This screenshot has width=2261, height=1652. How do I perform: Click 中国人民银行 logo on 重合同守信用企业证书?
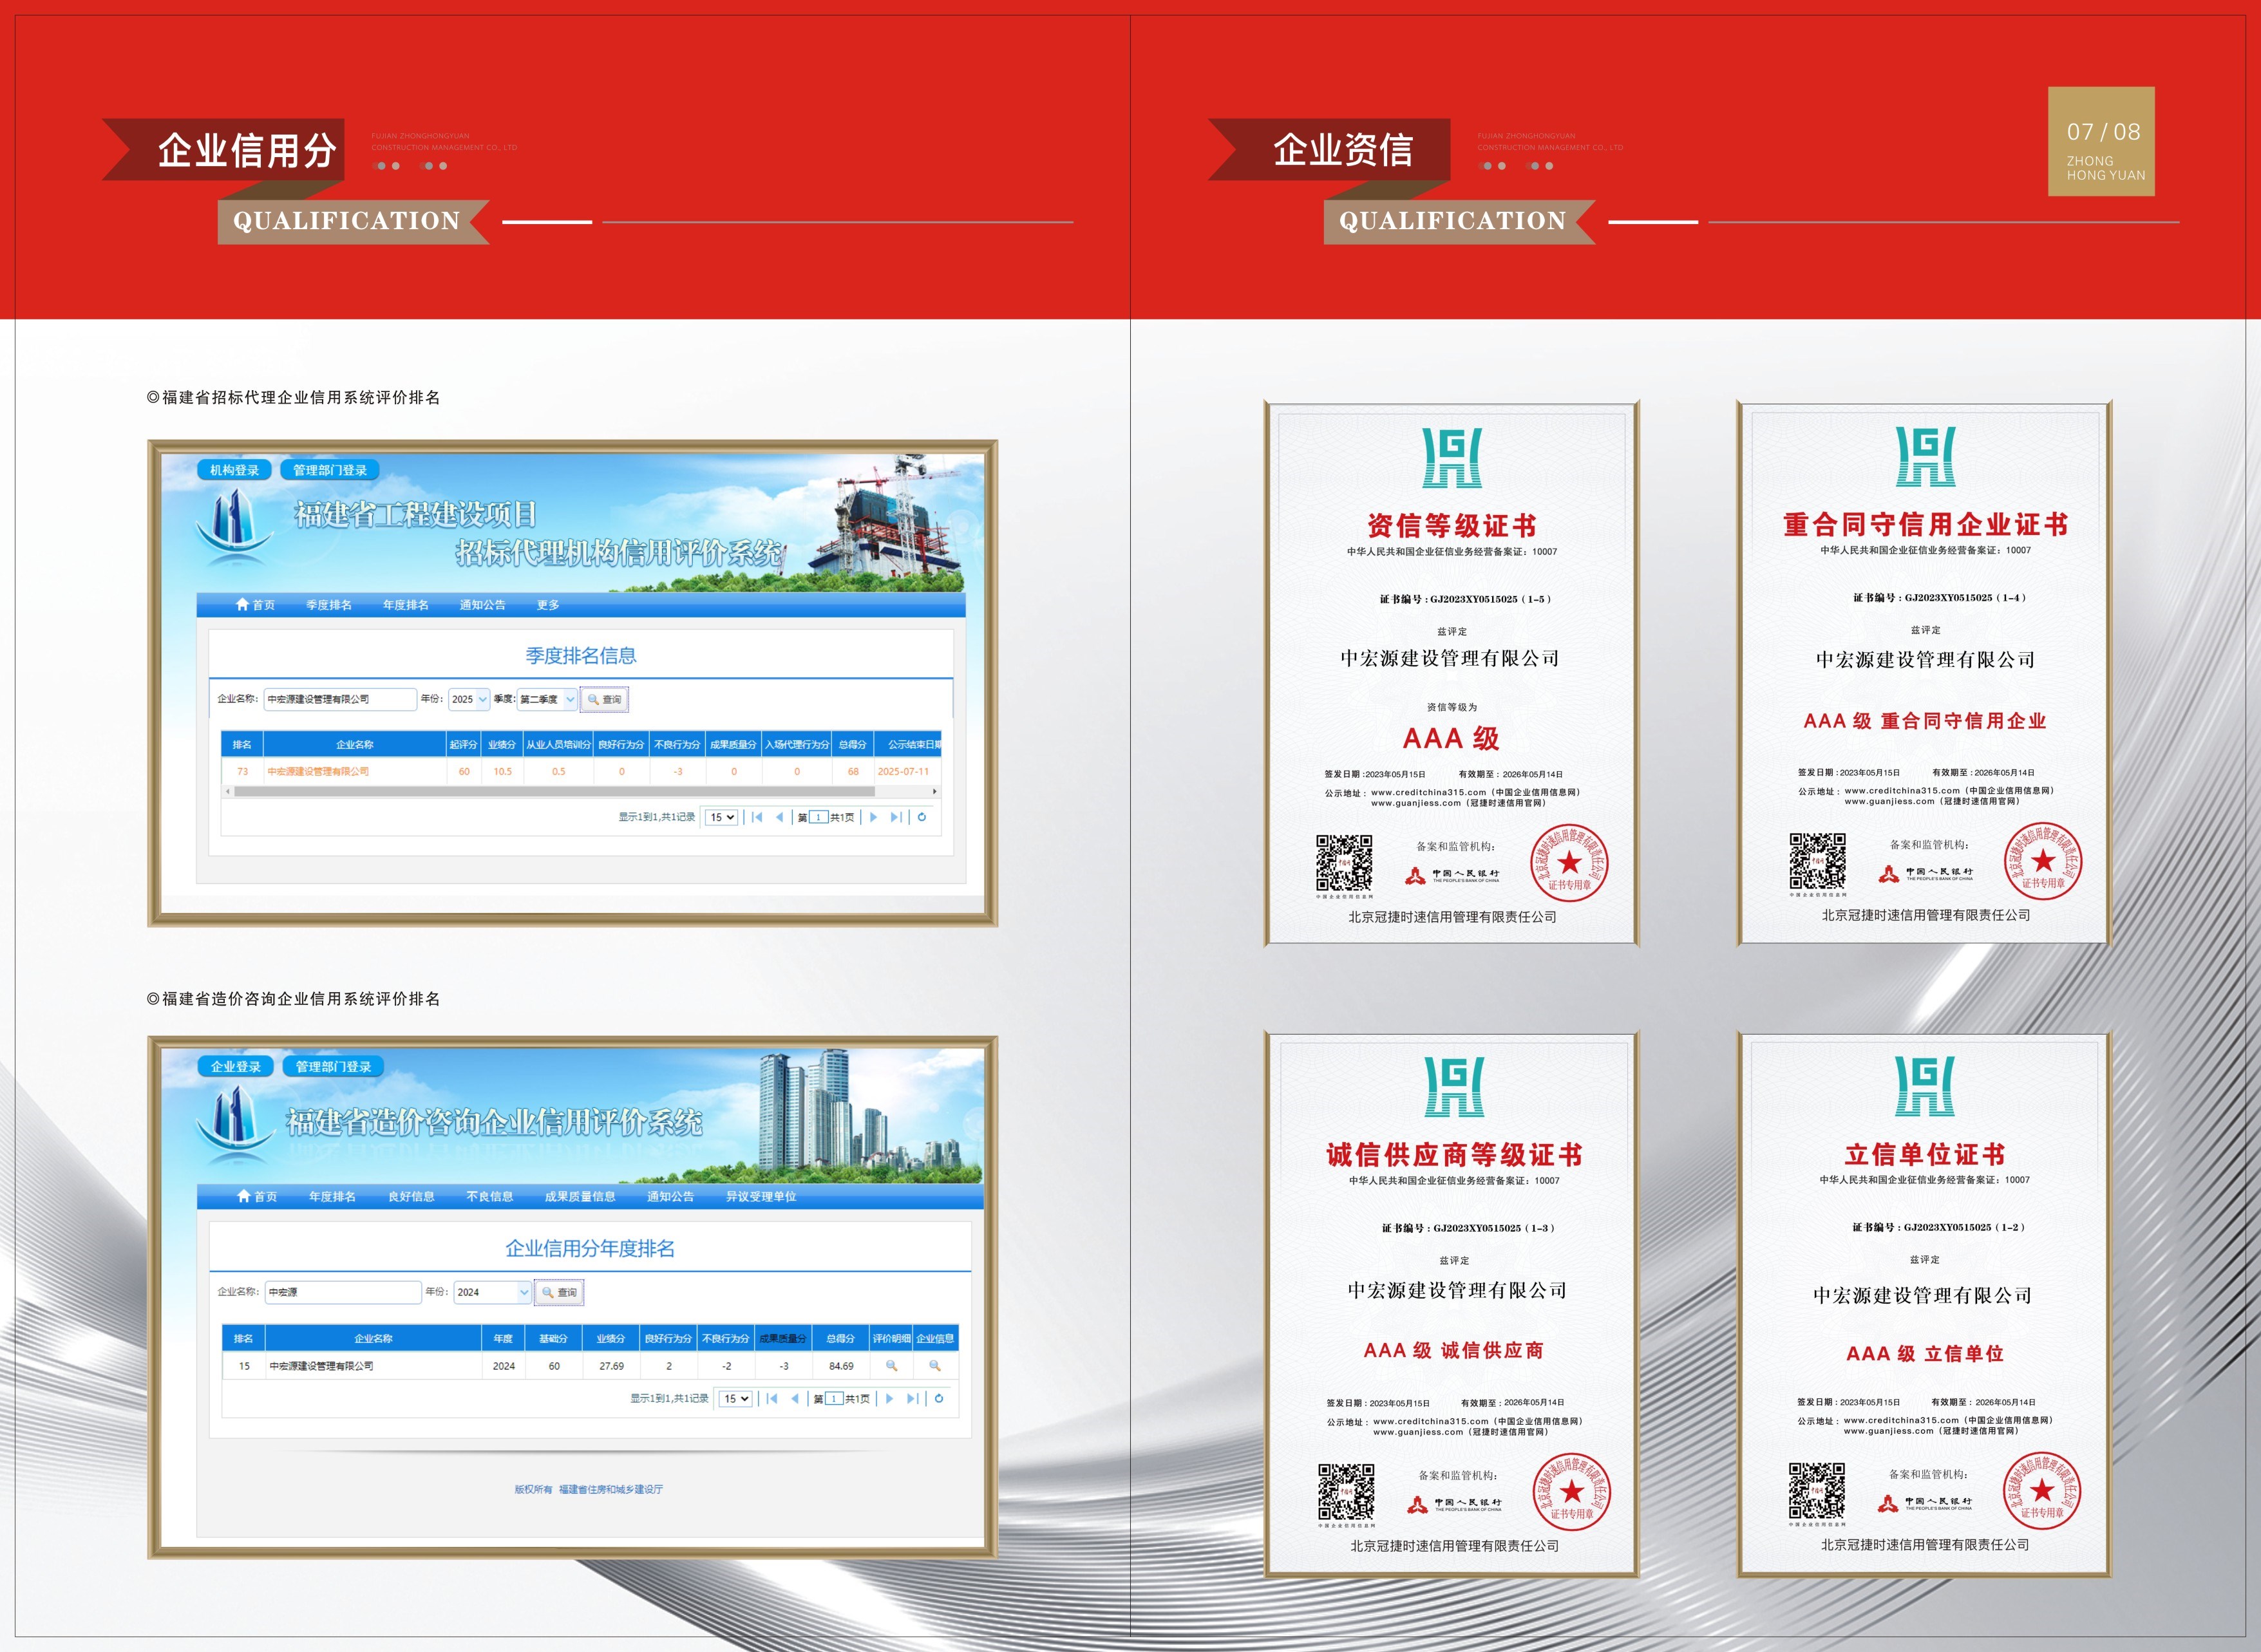(1925, 874)
